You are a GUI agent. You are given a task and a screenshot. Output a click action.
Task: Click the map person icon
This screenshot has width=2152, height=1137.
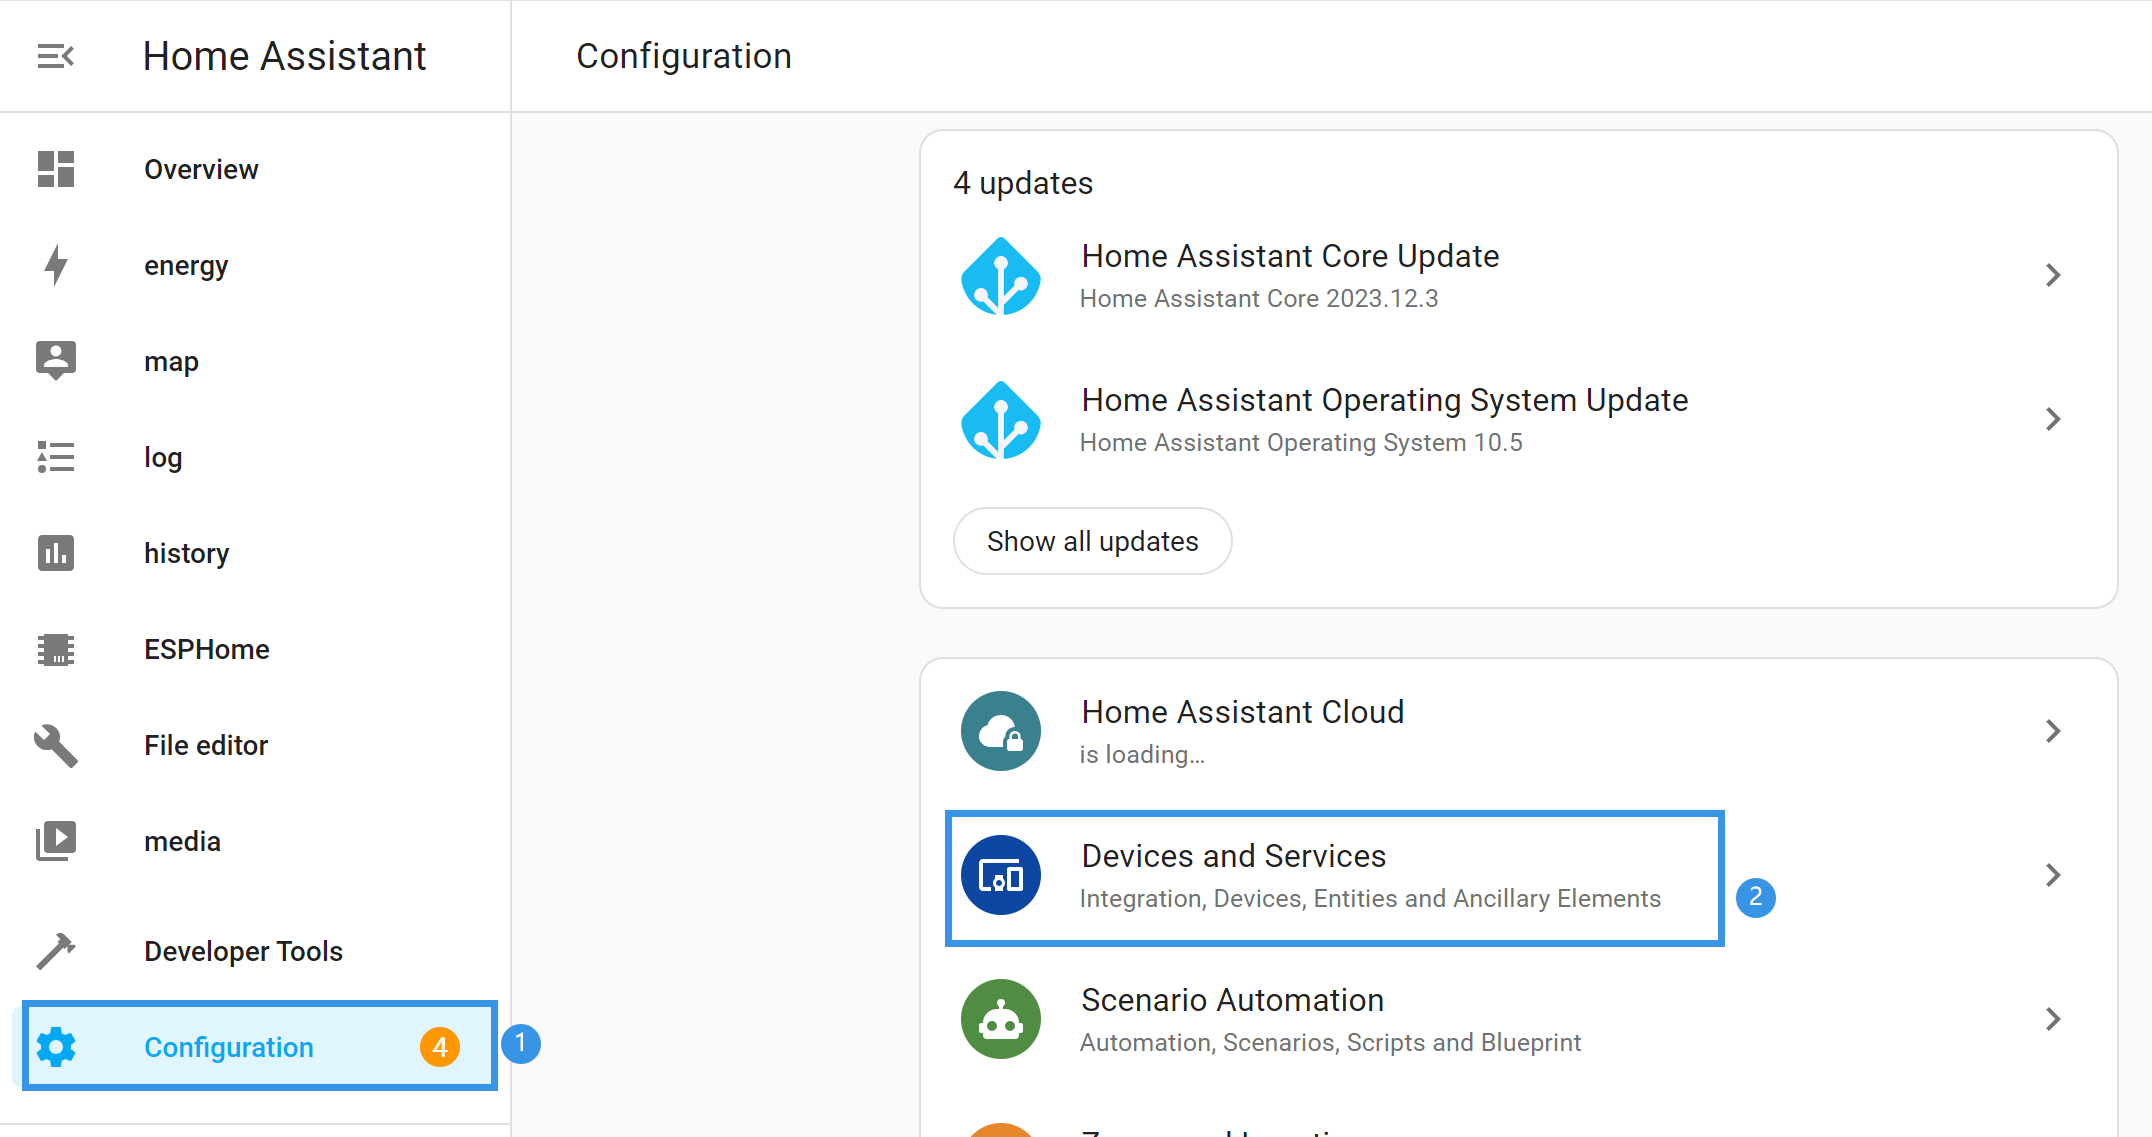(x=56, y=360)
